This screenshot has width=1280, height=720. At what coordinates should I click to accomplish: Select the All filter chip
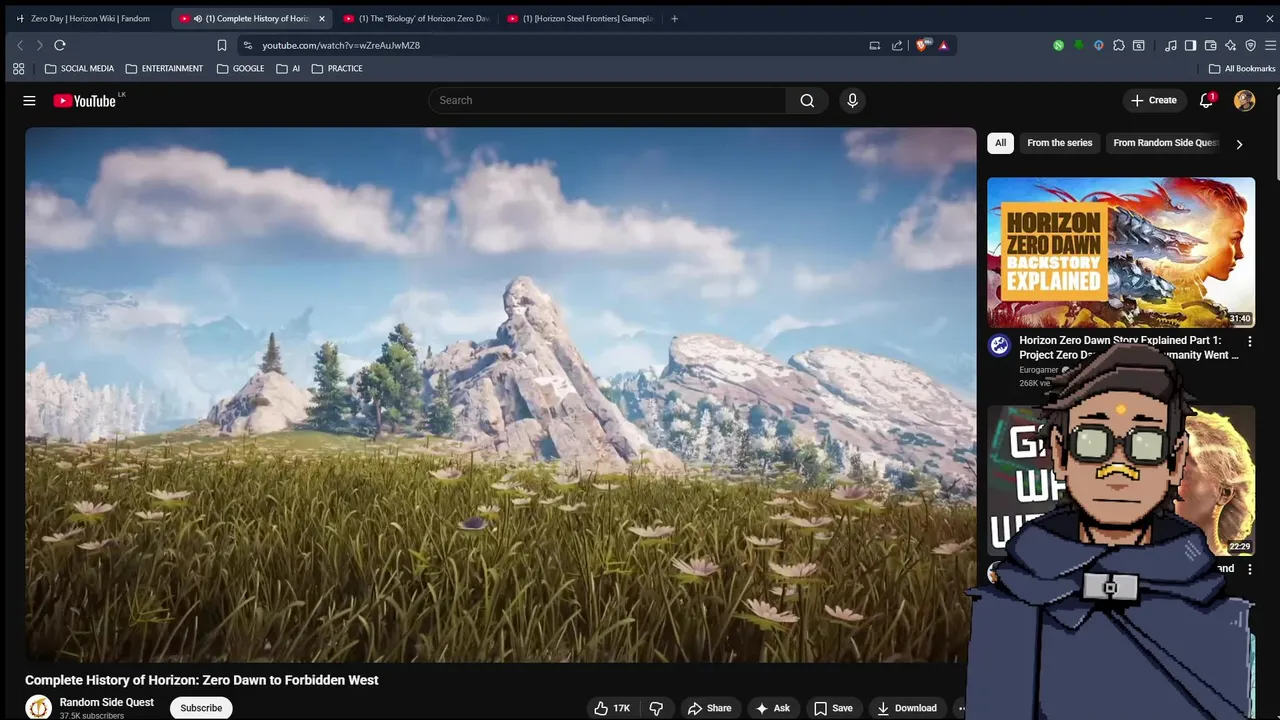coord(1000,143)
